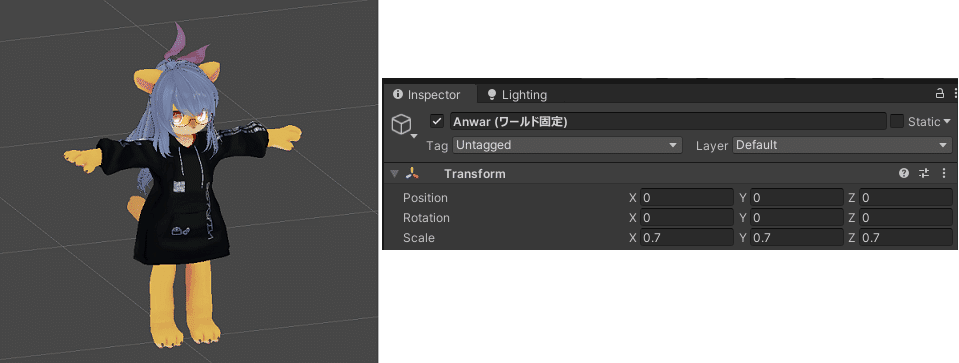Click the GameObject cube icon picker
Viewport: 959px width, 363px height.
coord(401,124)
